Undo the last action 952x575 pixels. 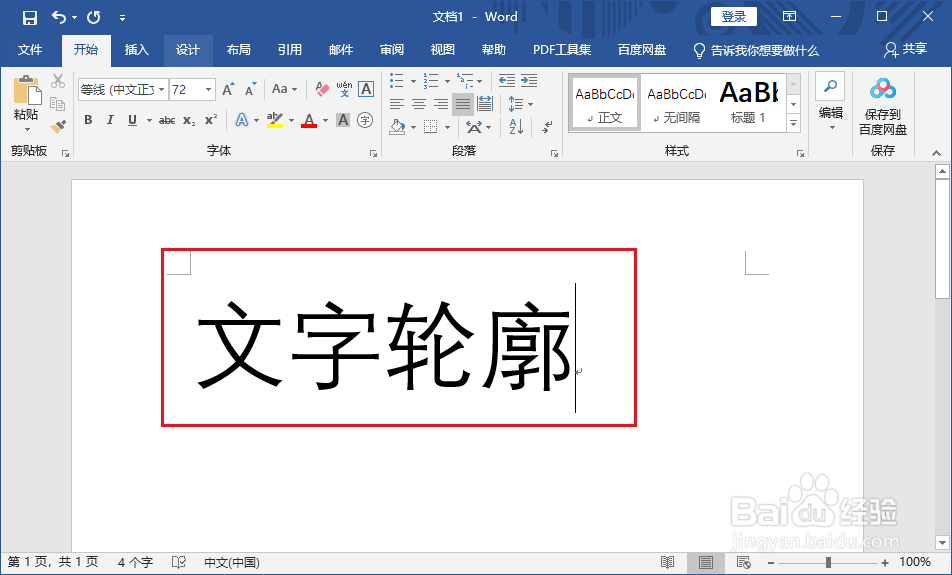[x=59, y=18]
